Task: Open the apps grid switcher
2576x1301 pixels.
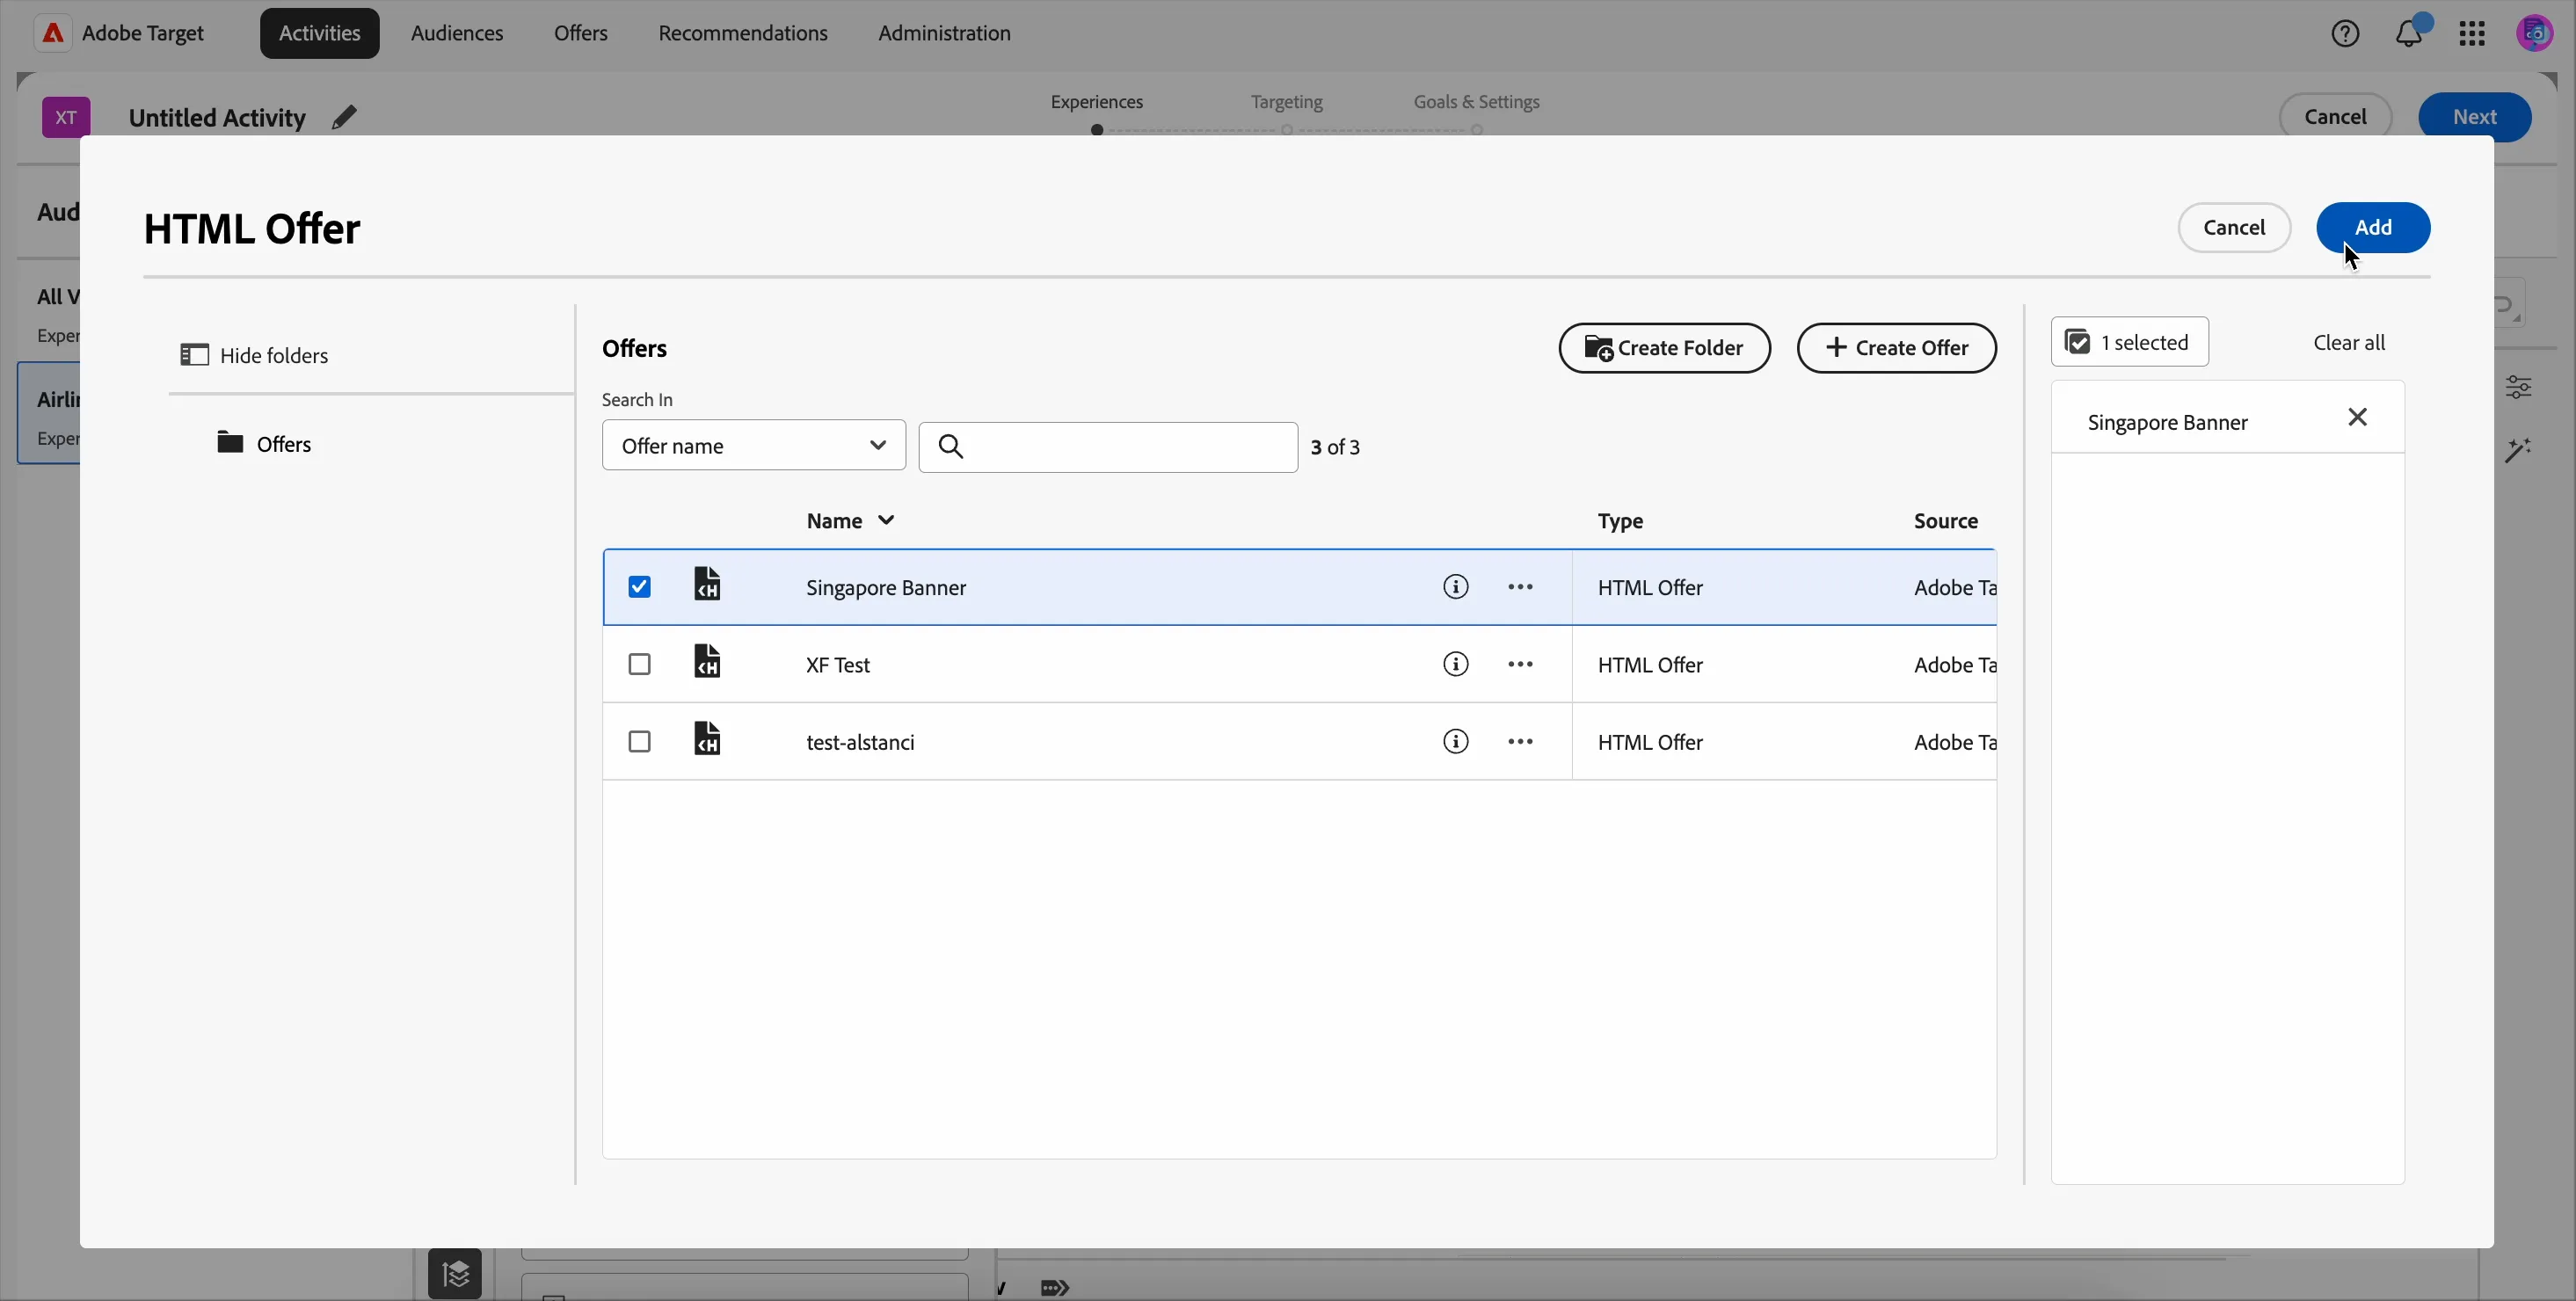Action: 2472,33
